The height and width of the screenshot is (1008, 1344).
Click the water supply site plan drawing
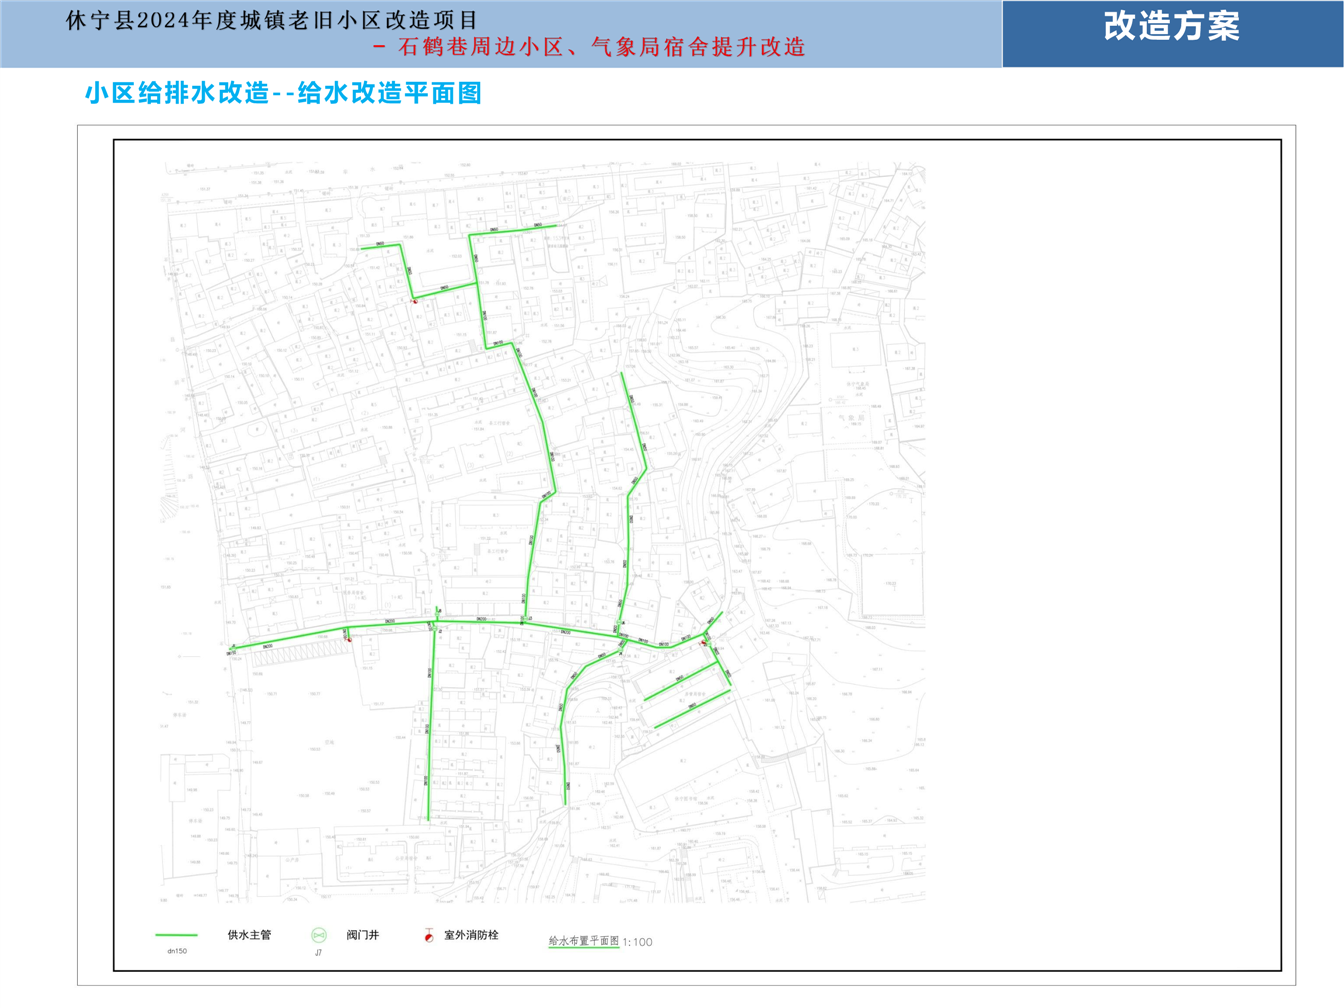(543, 533)
